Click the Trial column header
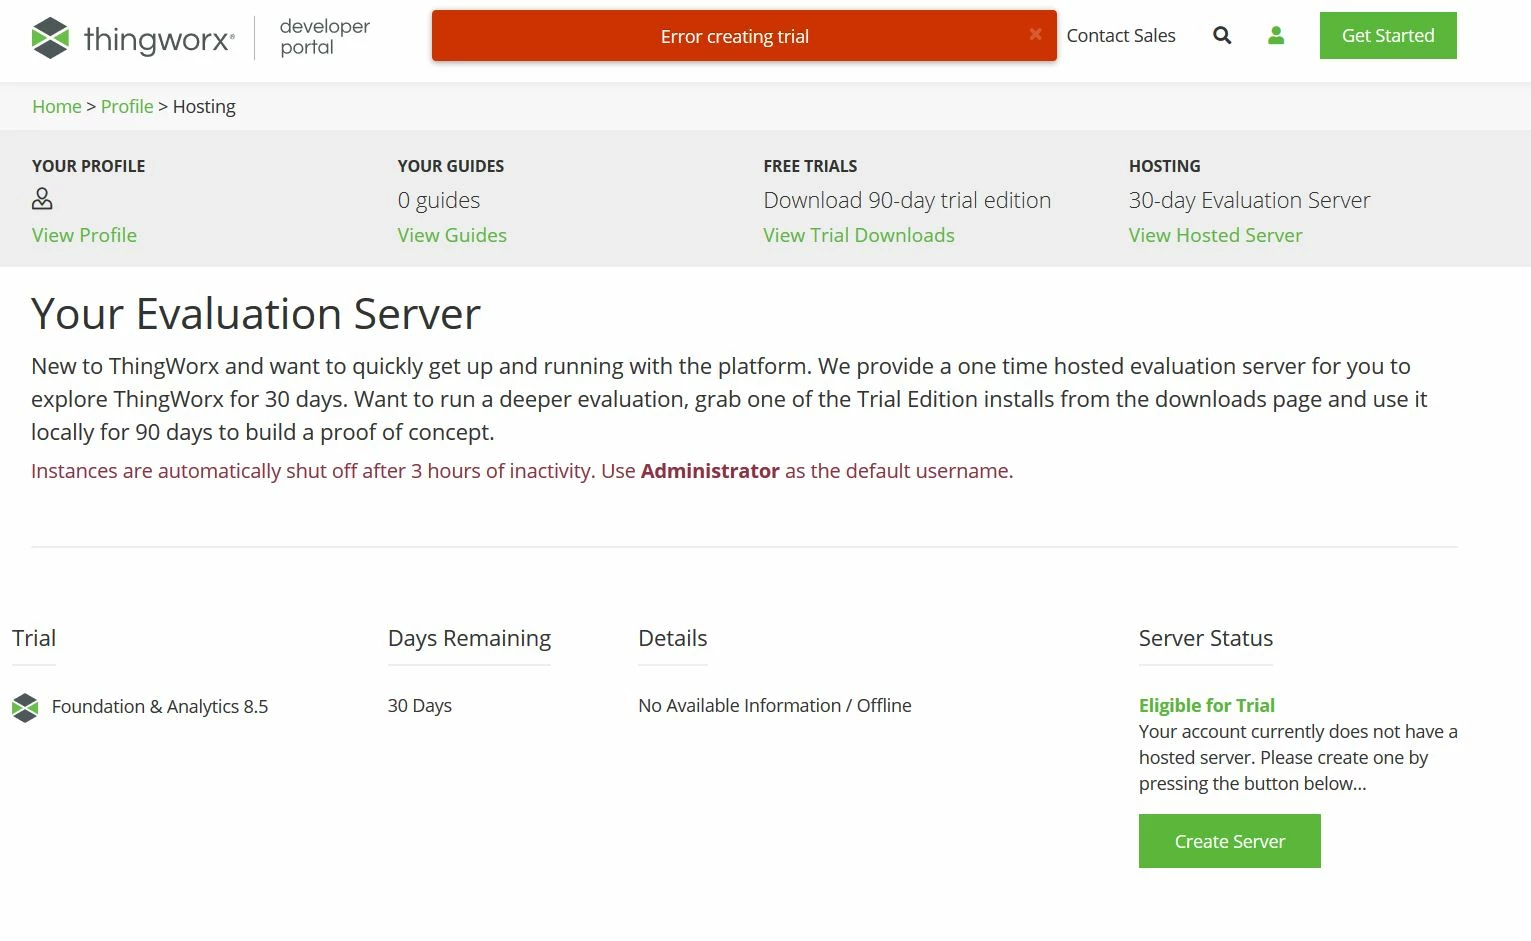Screen dimensions: 1531x941 (34, 638)
